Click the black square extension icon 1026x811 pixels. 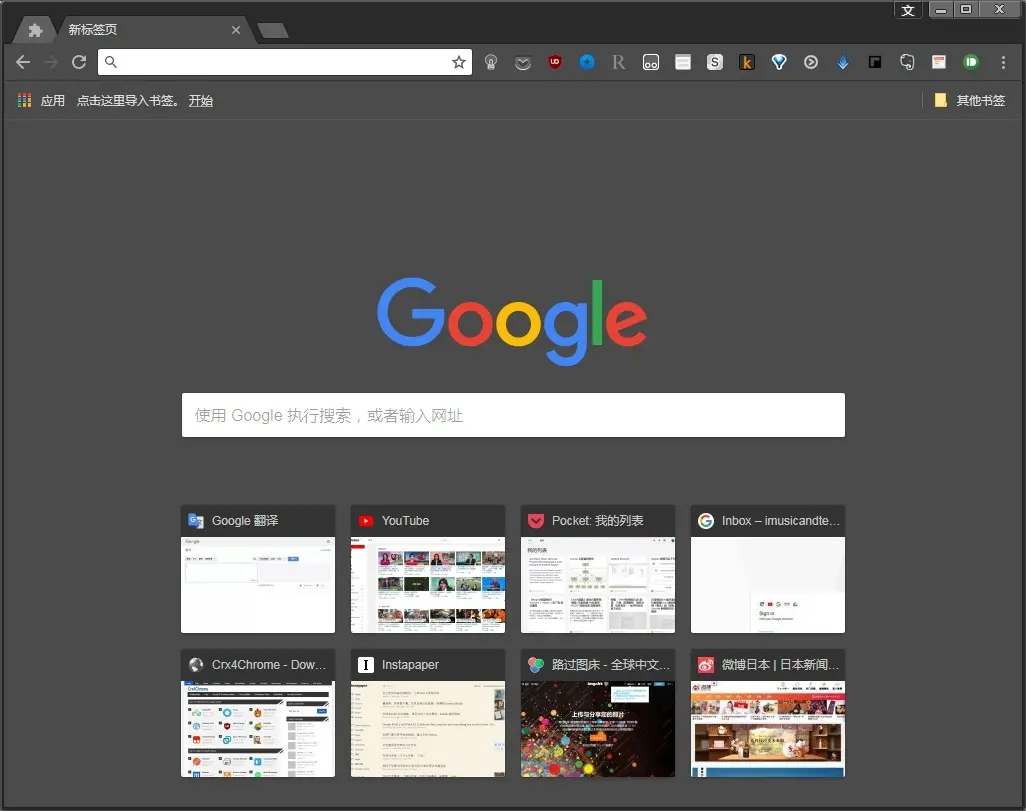point(875,62)
